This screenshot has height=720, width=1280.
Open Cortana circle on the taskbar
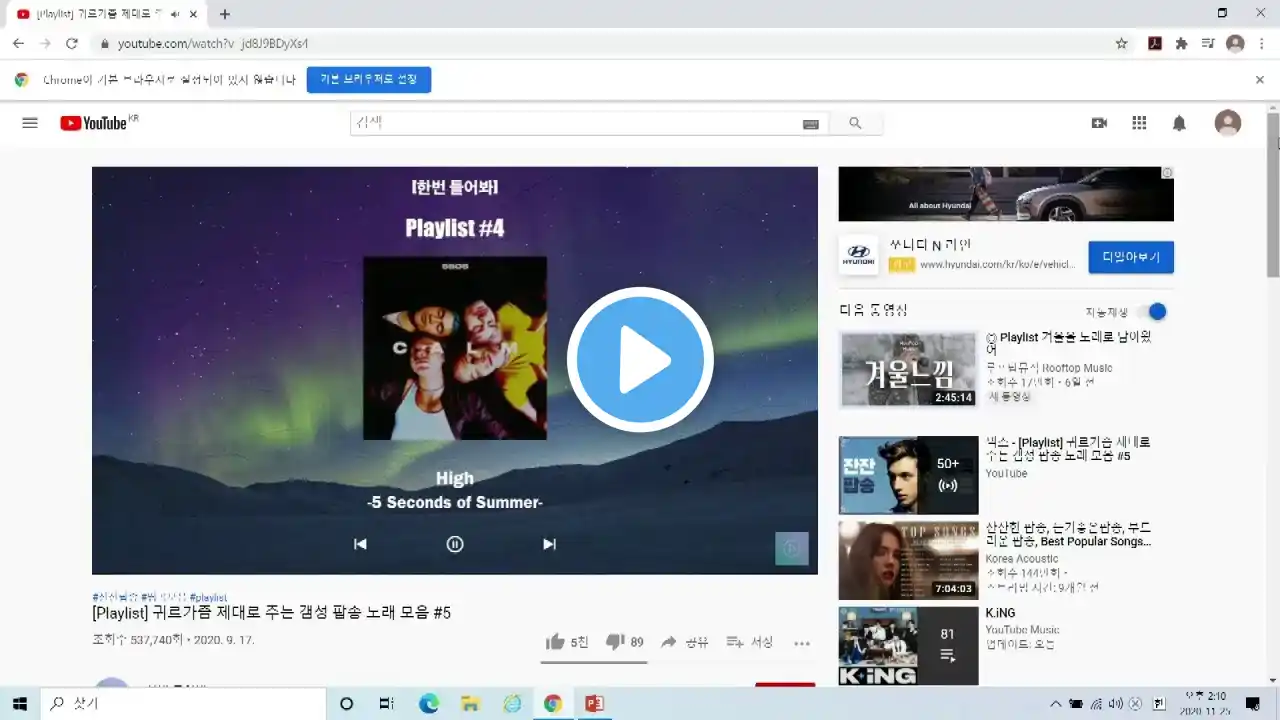click(346, 704)
